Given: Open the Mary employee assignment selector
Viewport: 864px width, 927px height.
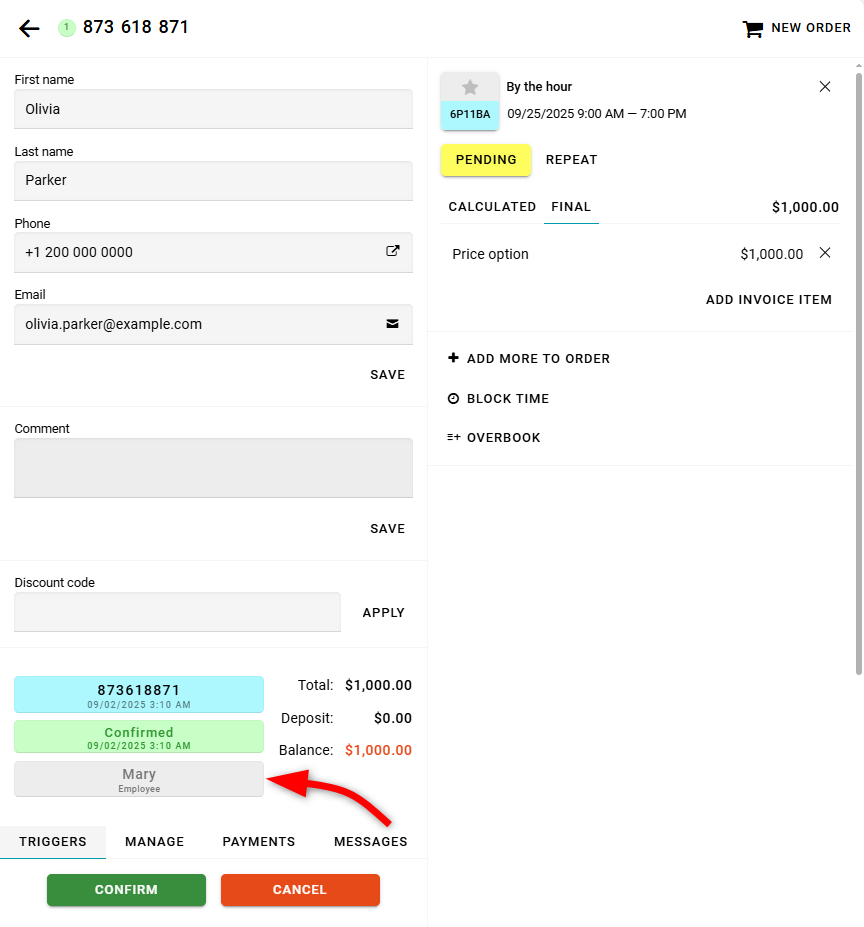Looking at the screenshot, I should pos(139,779).
